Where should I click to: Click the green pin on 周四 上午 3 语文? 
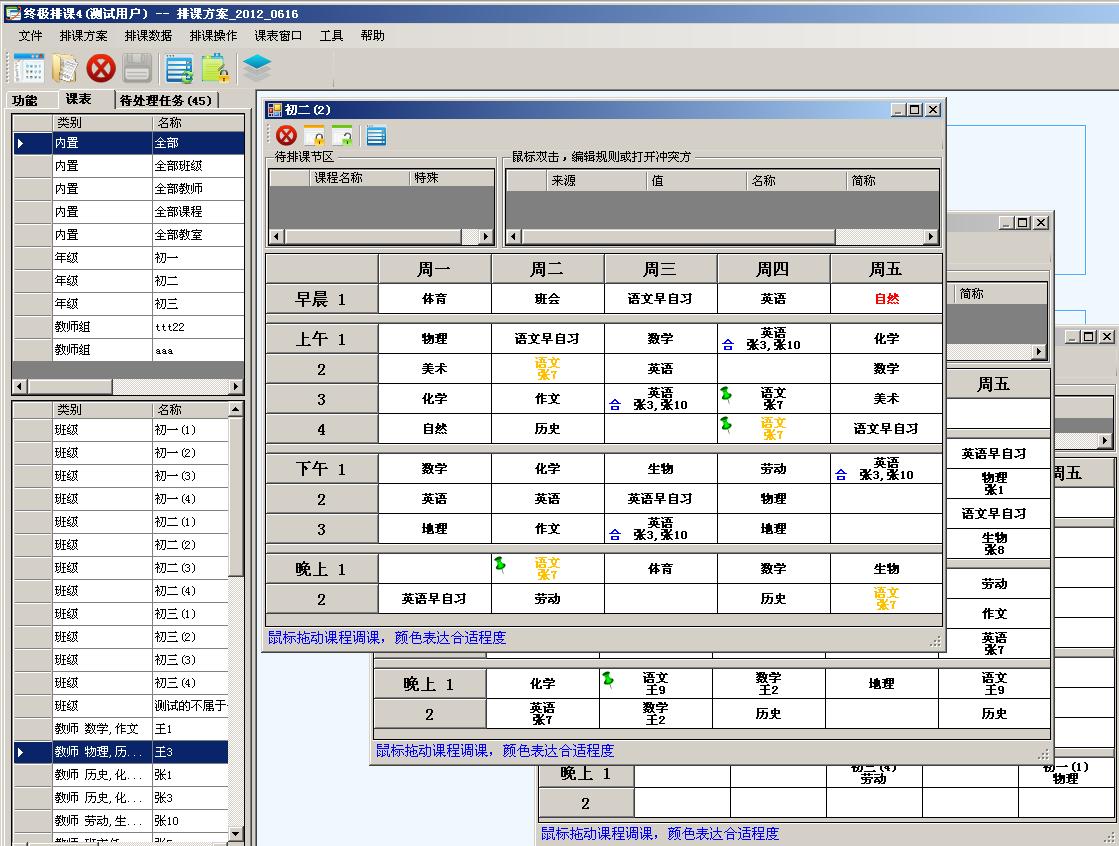726,394
